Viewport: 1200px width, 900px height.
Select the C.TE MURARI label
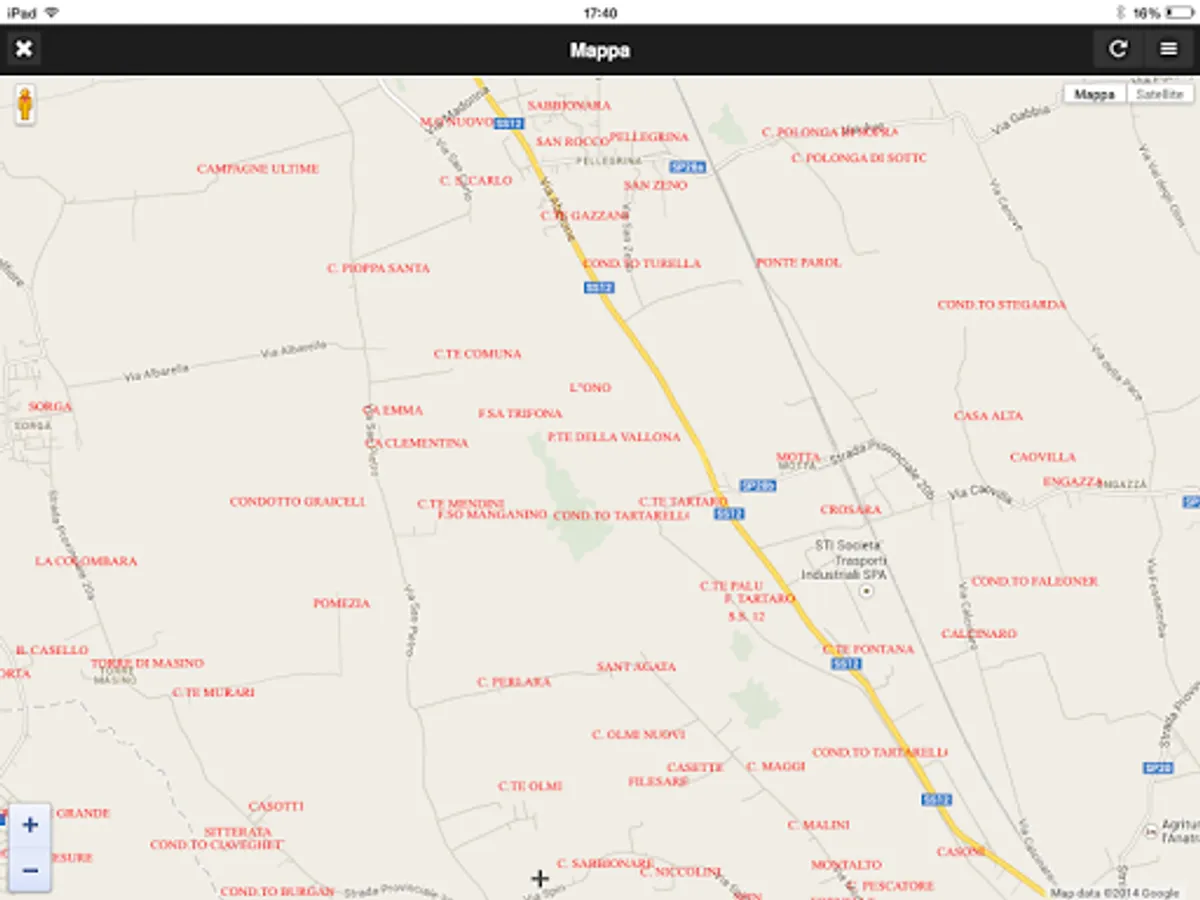(213, 692)
